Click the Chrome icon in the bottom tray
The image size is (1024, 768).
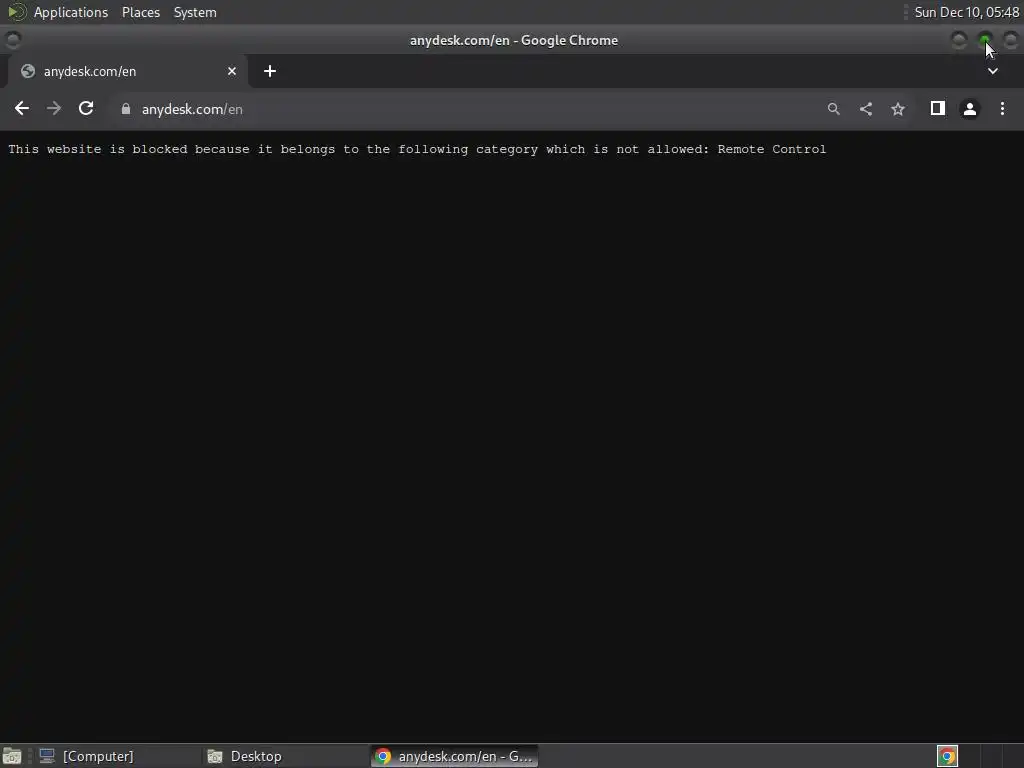947,756
